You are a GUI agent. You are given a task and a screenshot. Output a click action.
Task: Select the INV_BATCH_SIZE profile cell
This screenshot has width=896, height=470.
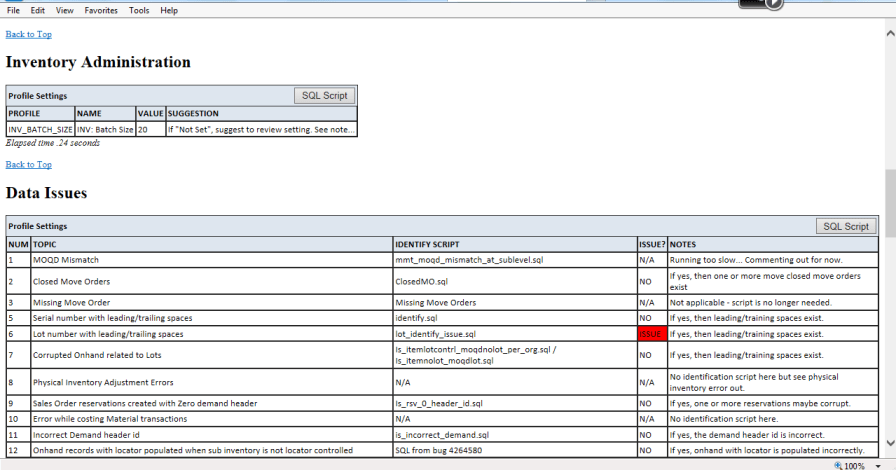coord(41,130)
